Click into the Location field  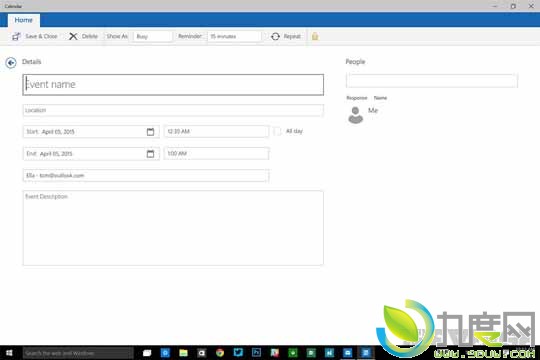(173, 110)
